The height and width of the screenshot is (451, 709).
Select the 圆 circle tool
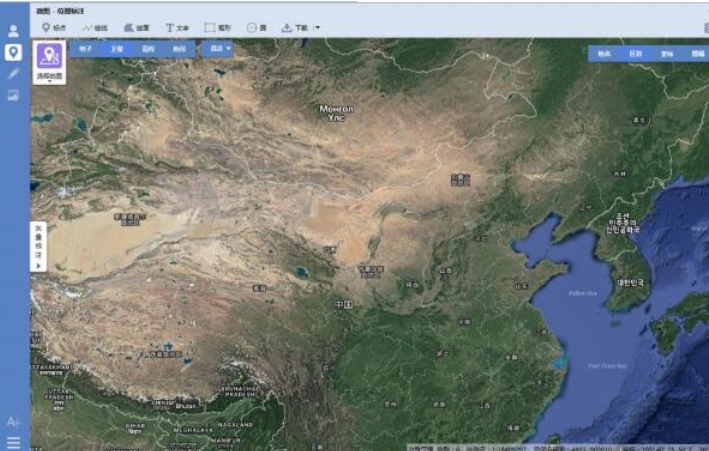tap(256, 28)
